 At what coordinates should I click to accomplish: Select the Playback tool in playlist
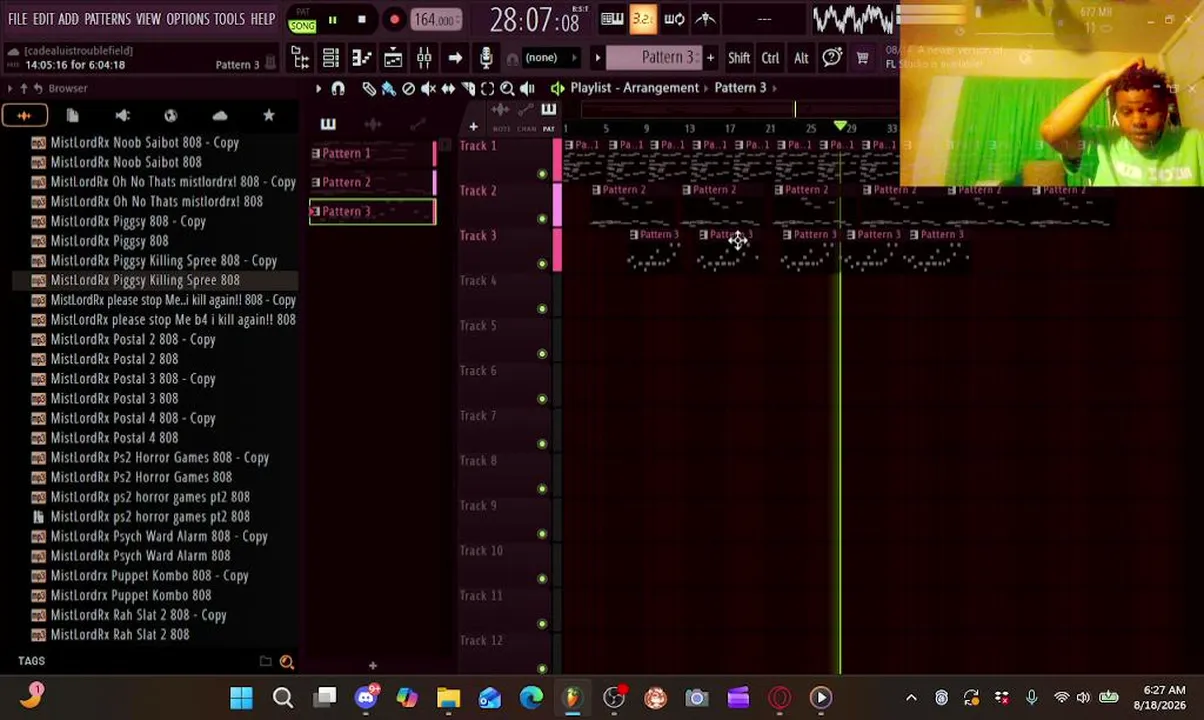pyautogui.click(x=527, y=88)
